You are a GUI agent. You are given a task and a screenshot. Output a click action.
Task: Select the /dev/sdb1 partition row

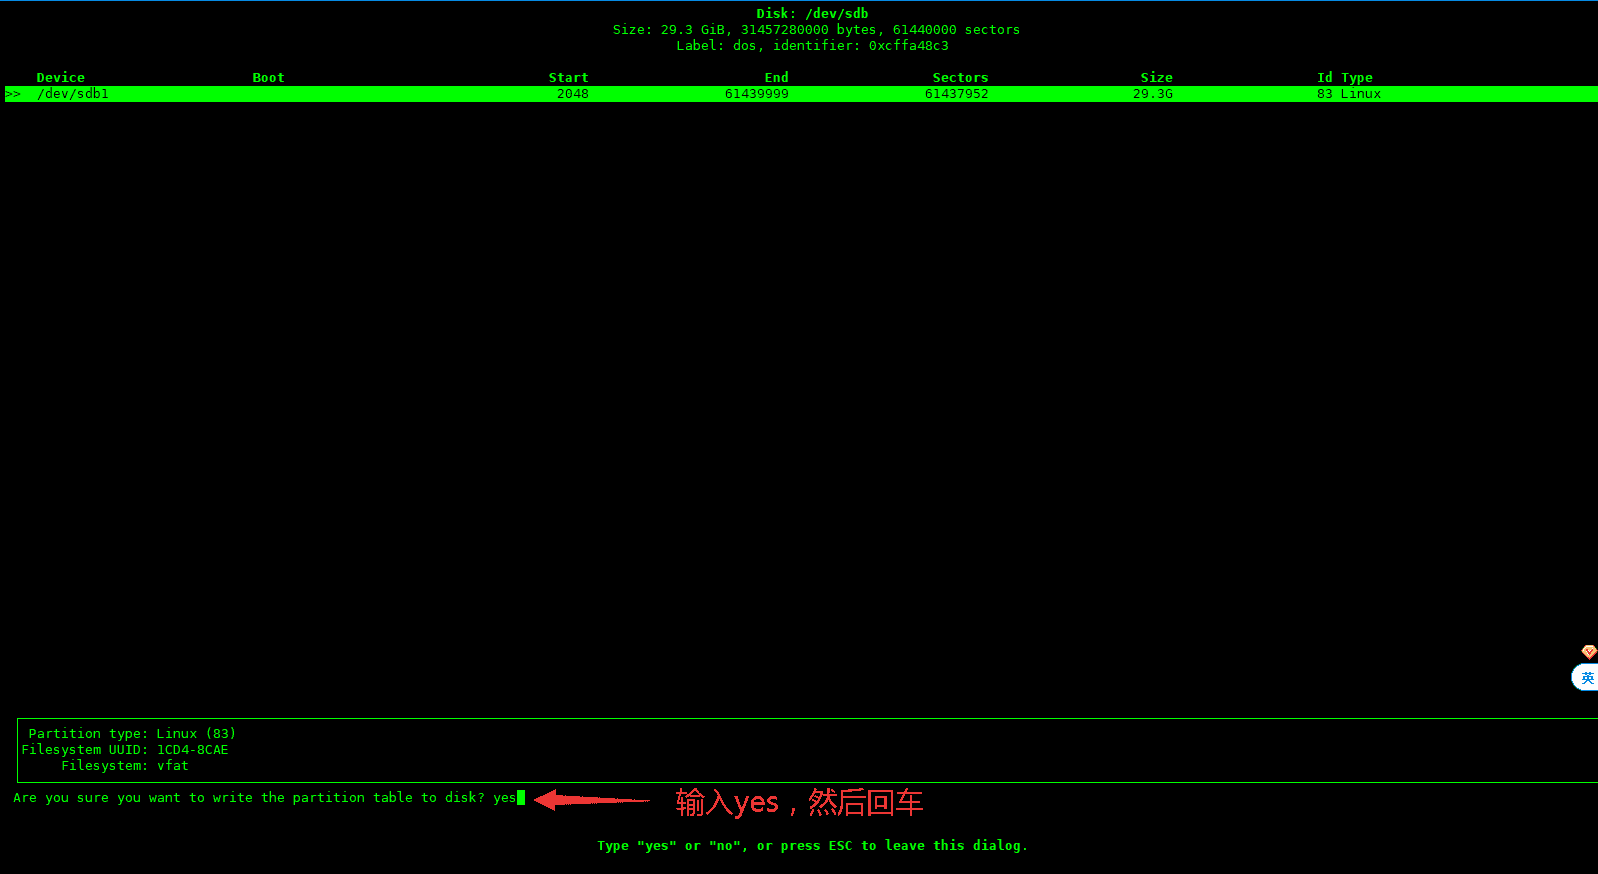(801, 94)
